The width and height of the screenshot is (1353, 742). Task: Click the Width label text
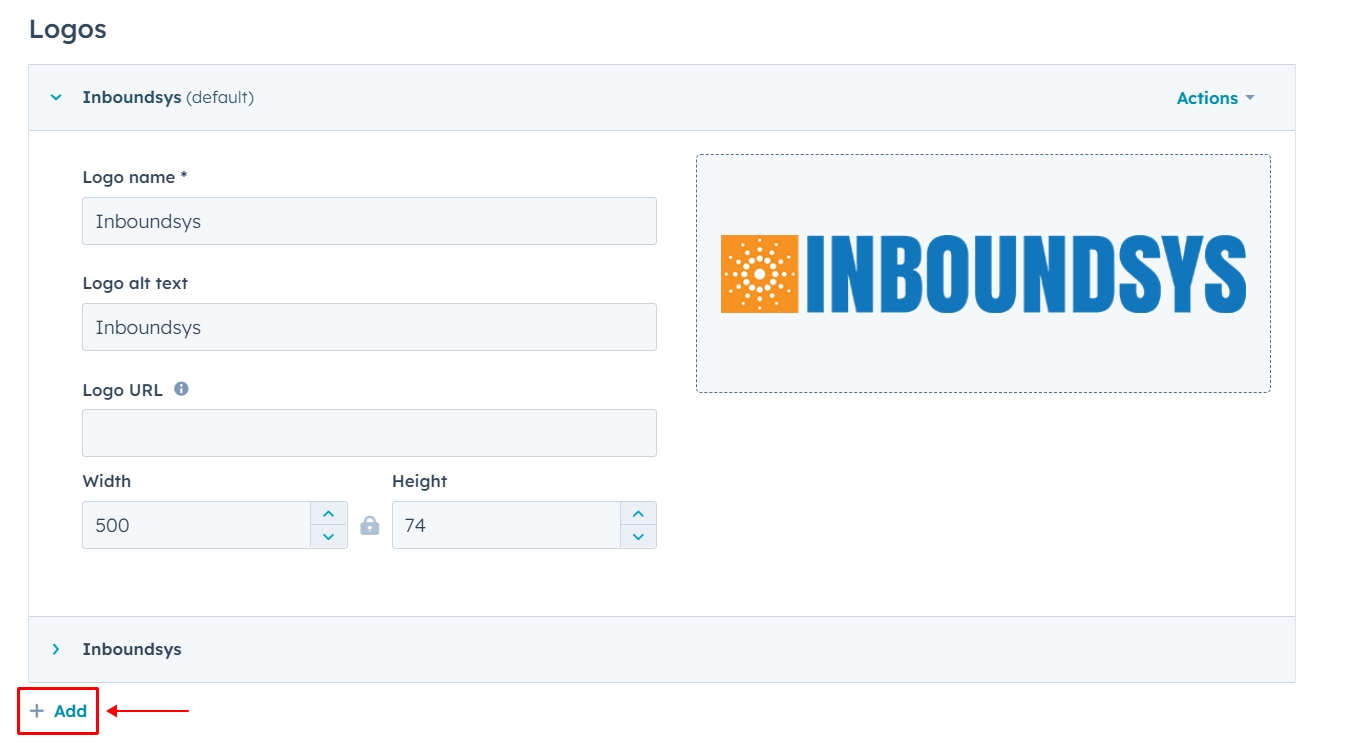pos(107,481)
